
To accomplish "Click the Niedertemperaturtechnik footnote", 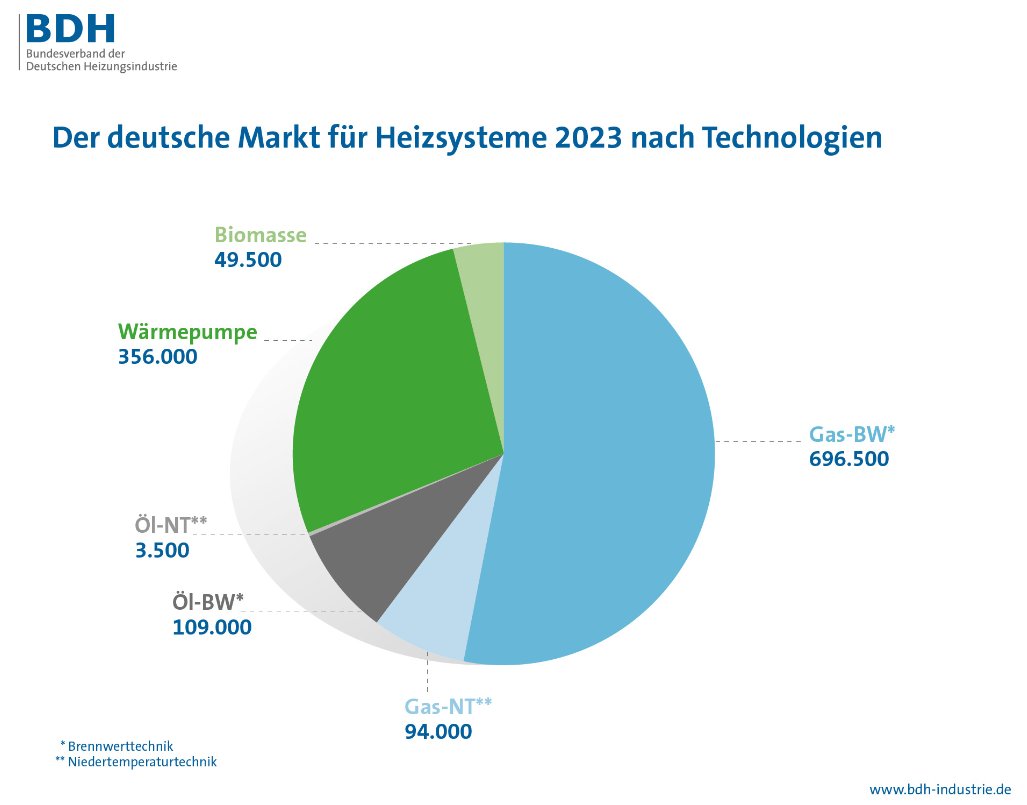I will coord(136,762).
